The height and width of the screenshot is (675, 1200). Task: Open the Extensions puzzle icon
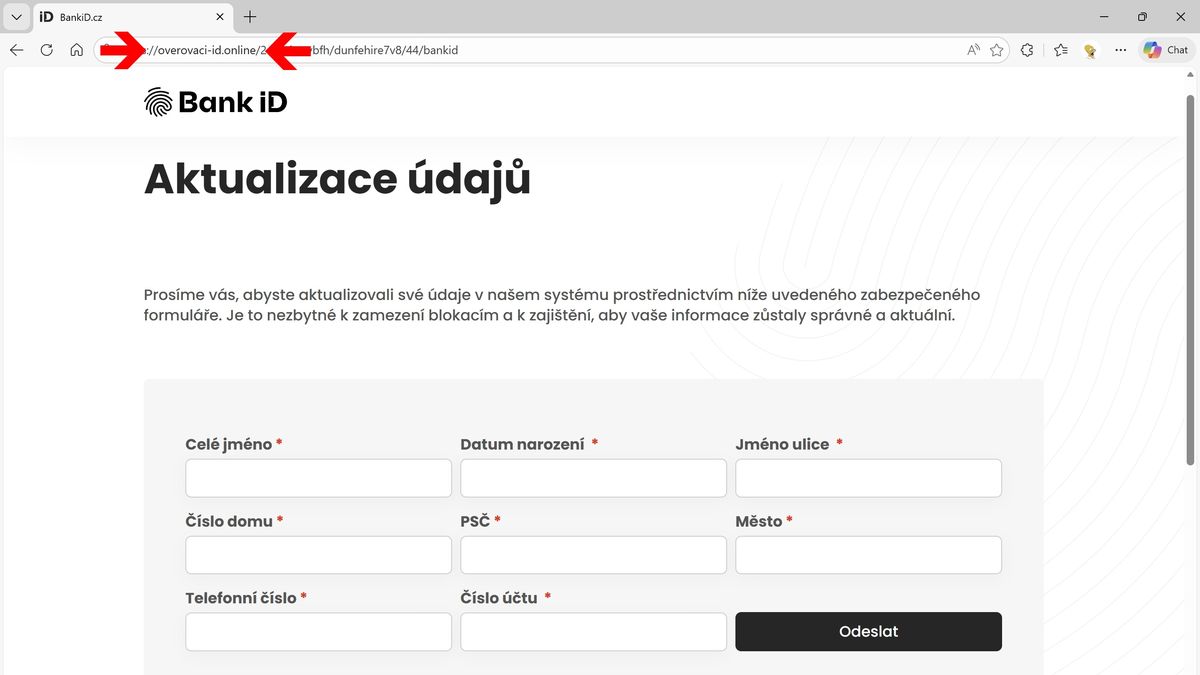pyautogui.click(x=1027, y=50)
